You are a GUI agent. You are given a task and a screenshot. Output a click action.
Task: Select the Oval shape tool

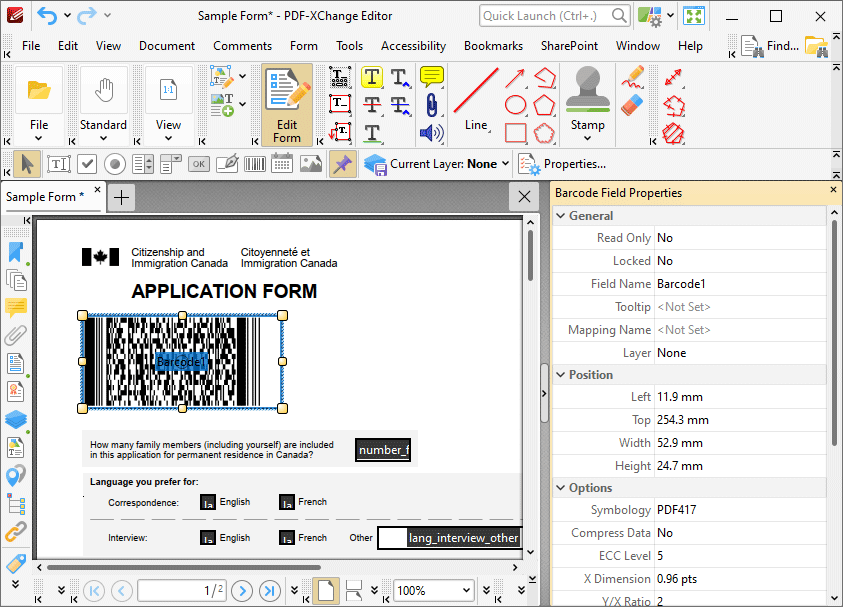point(516,105)
